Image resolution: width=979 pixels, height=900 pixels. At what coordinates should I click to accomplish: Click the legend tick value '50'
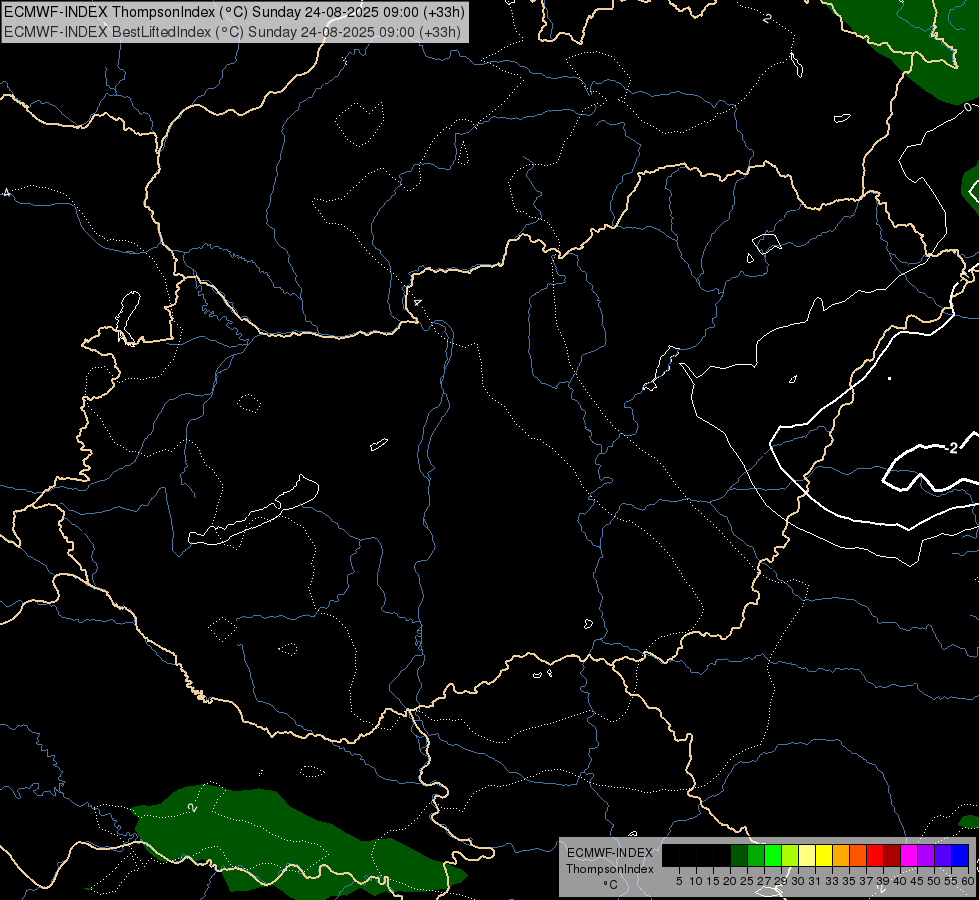934,881
